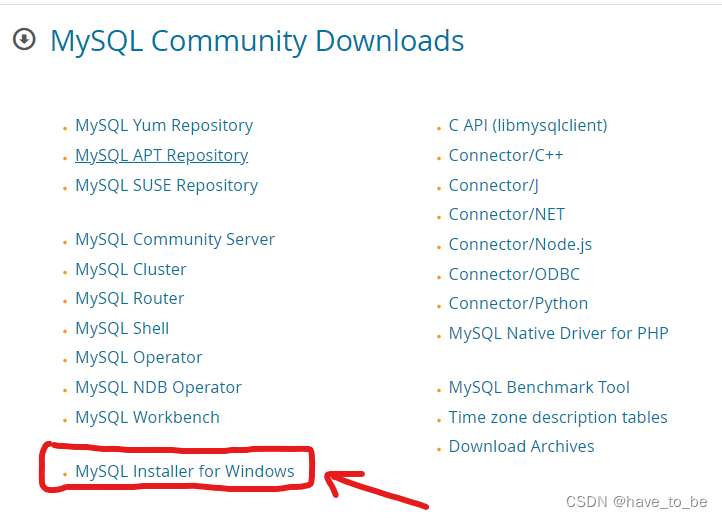This screenshot has height=518, width=722.
Task: Open MySQL Router link
Action: (130, 298)
